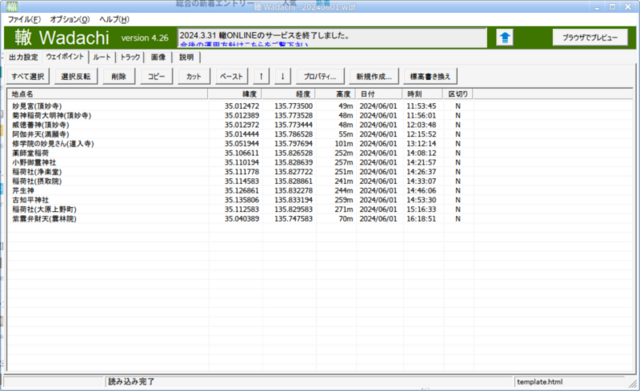Click the latitude cell 35.135806
Viewport: 640px width, 391px height.
242,200
